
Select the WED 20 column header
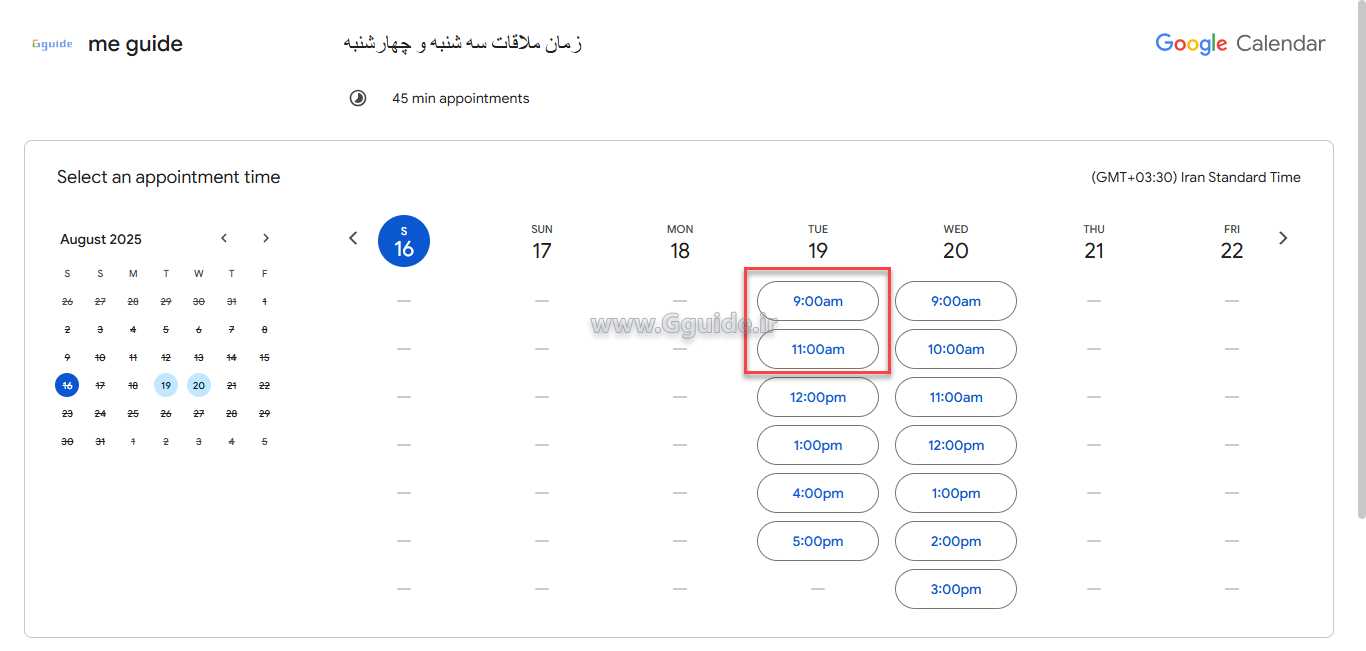click(955, 241)
